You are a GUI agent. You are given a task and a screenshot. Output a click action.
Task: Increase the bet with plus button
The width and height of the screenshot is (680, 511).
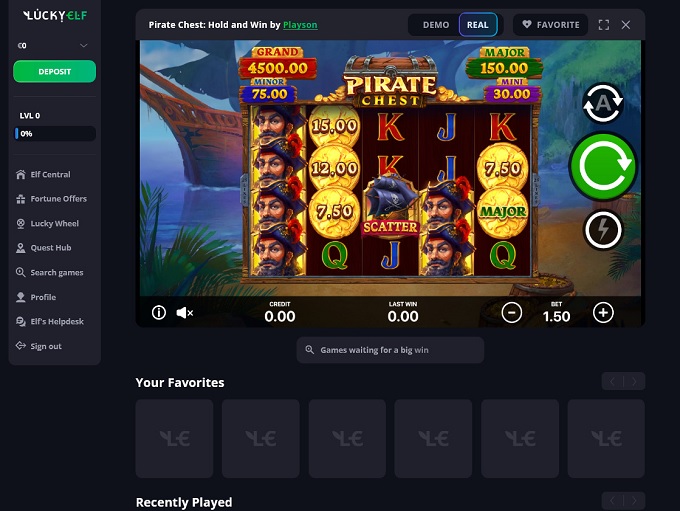pos(603,312)
